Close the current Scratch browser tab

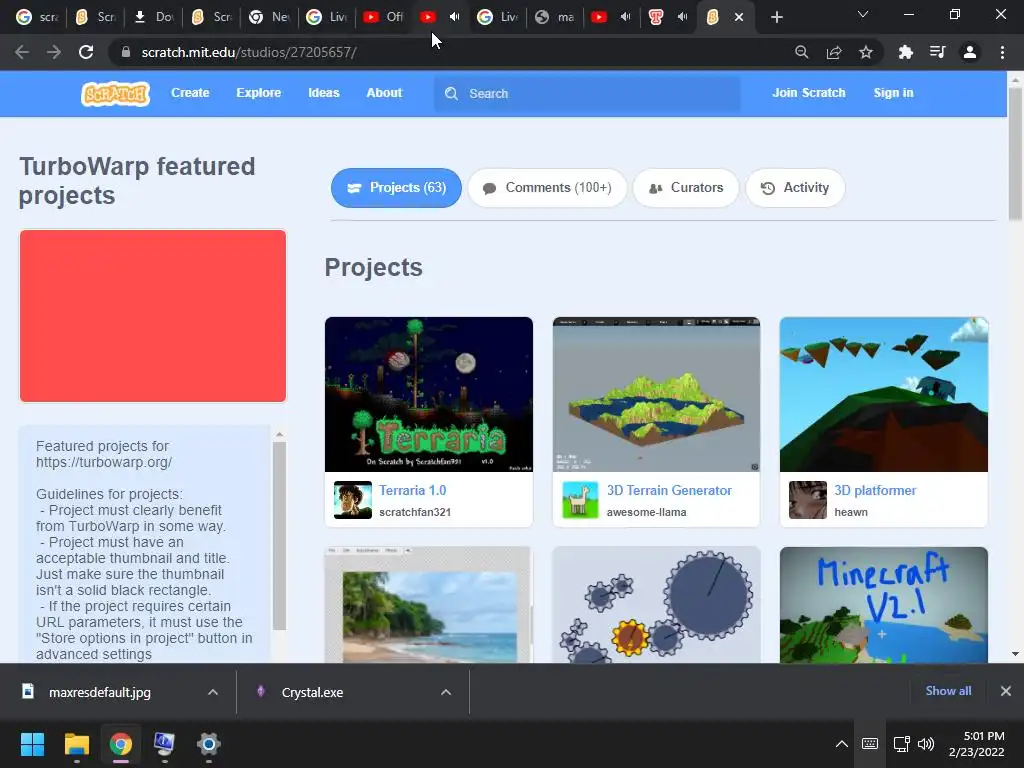pos(739,17)
